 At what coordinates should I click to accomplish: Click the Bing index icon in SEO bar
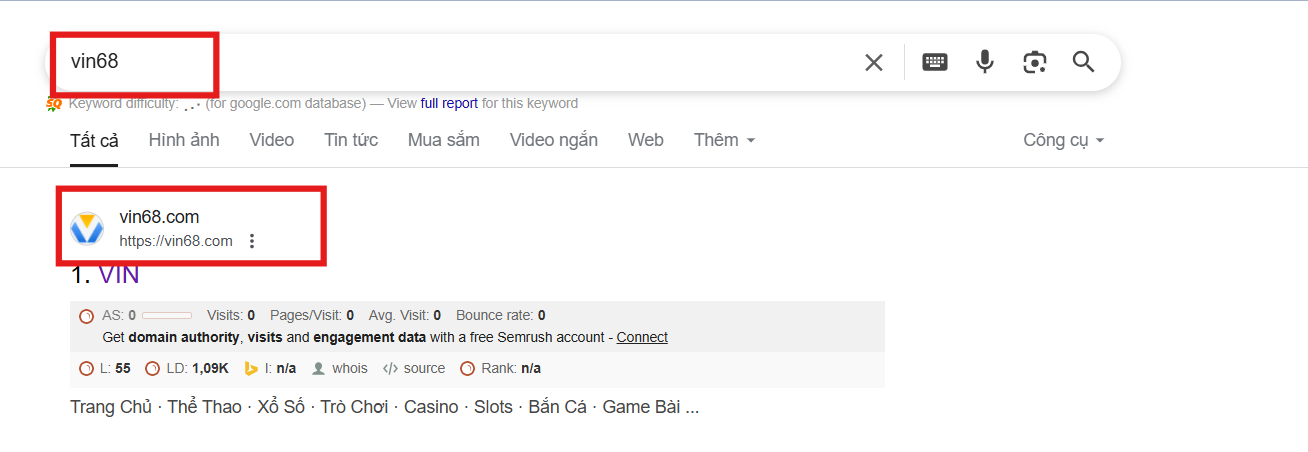(x=252, y=369)
